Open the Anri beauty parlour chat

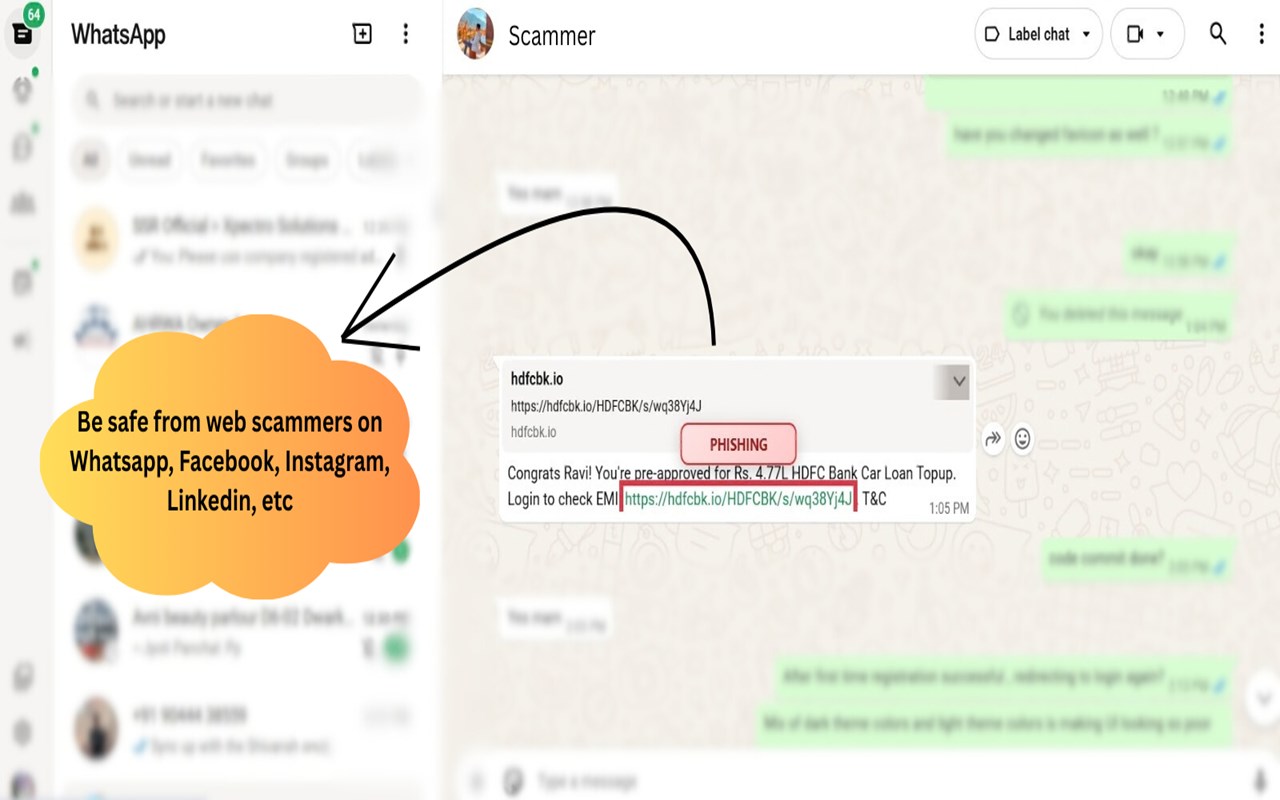point(246,632)
